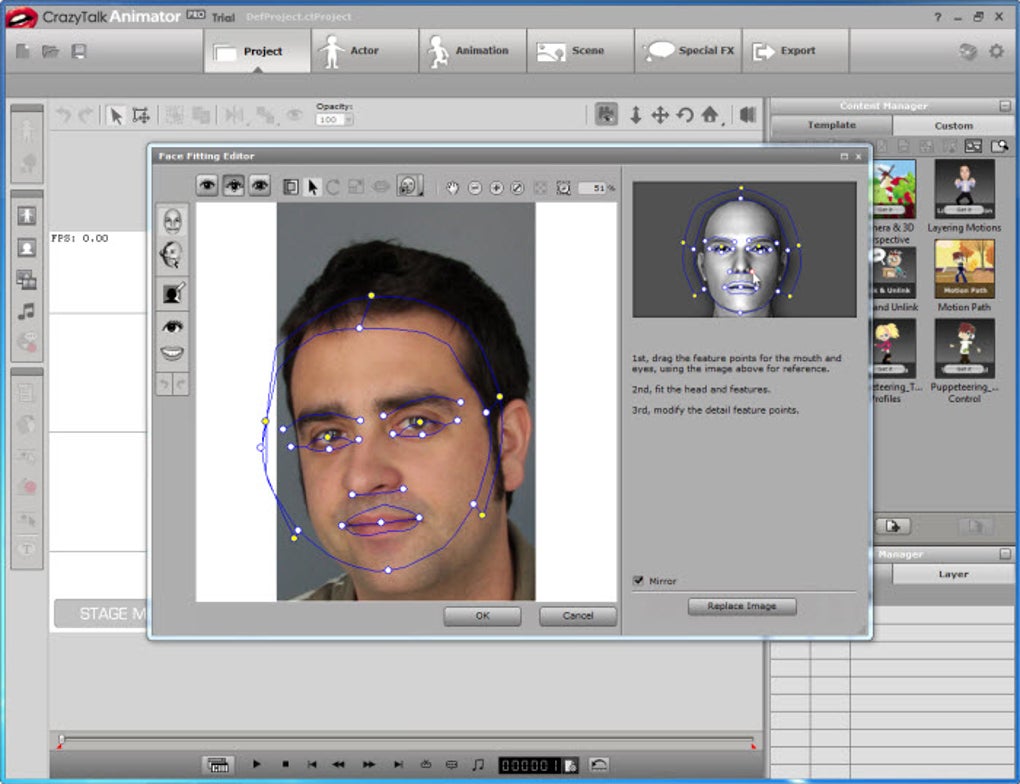Image resolution: width=1020 pixels, height=784 pixels.
Task: Click the zoom in plus icon
Action: tap(496, 187)
